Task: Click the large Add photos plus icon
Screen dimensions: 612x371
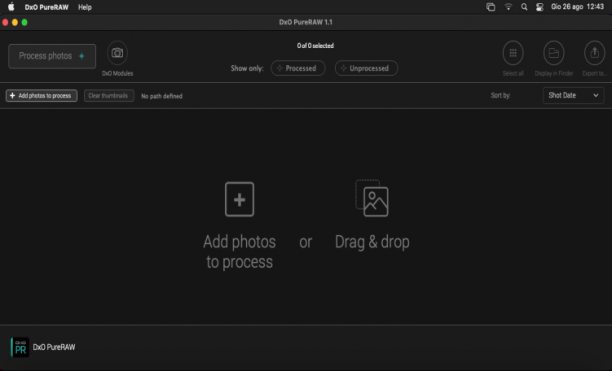Action: click(x=239, y=199)
